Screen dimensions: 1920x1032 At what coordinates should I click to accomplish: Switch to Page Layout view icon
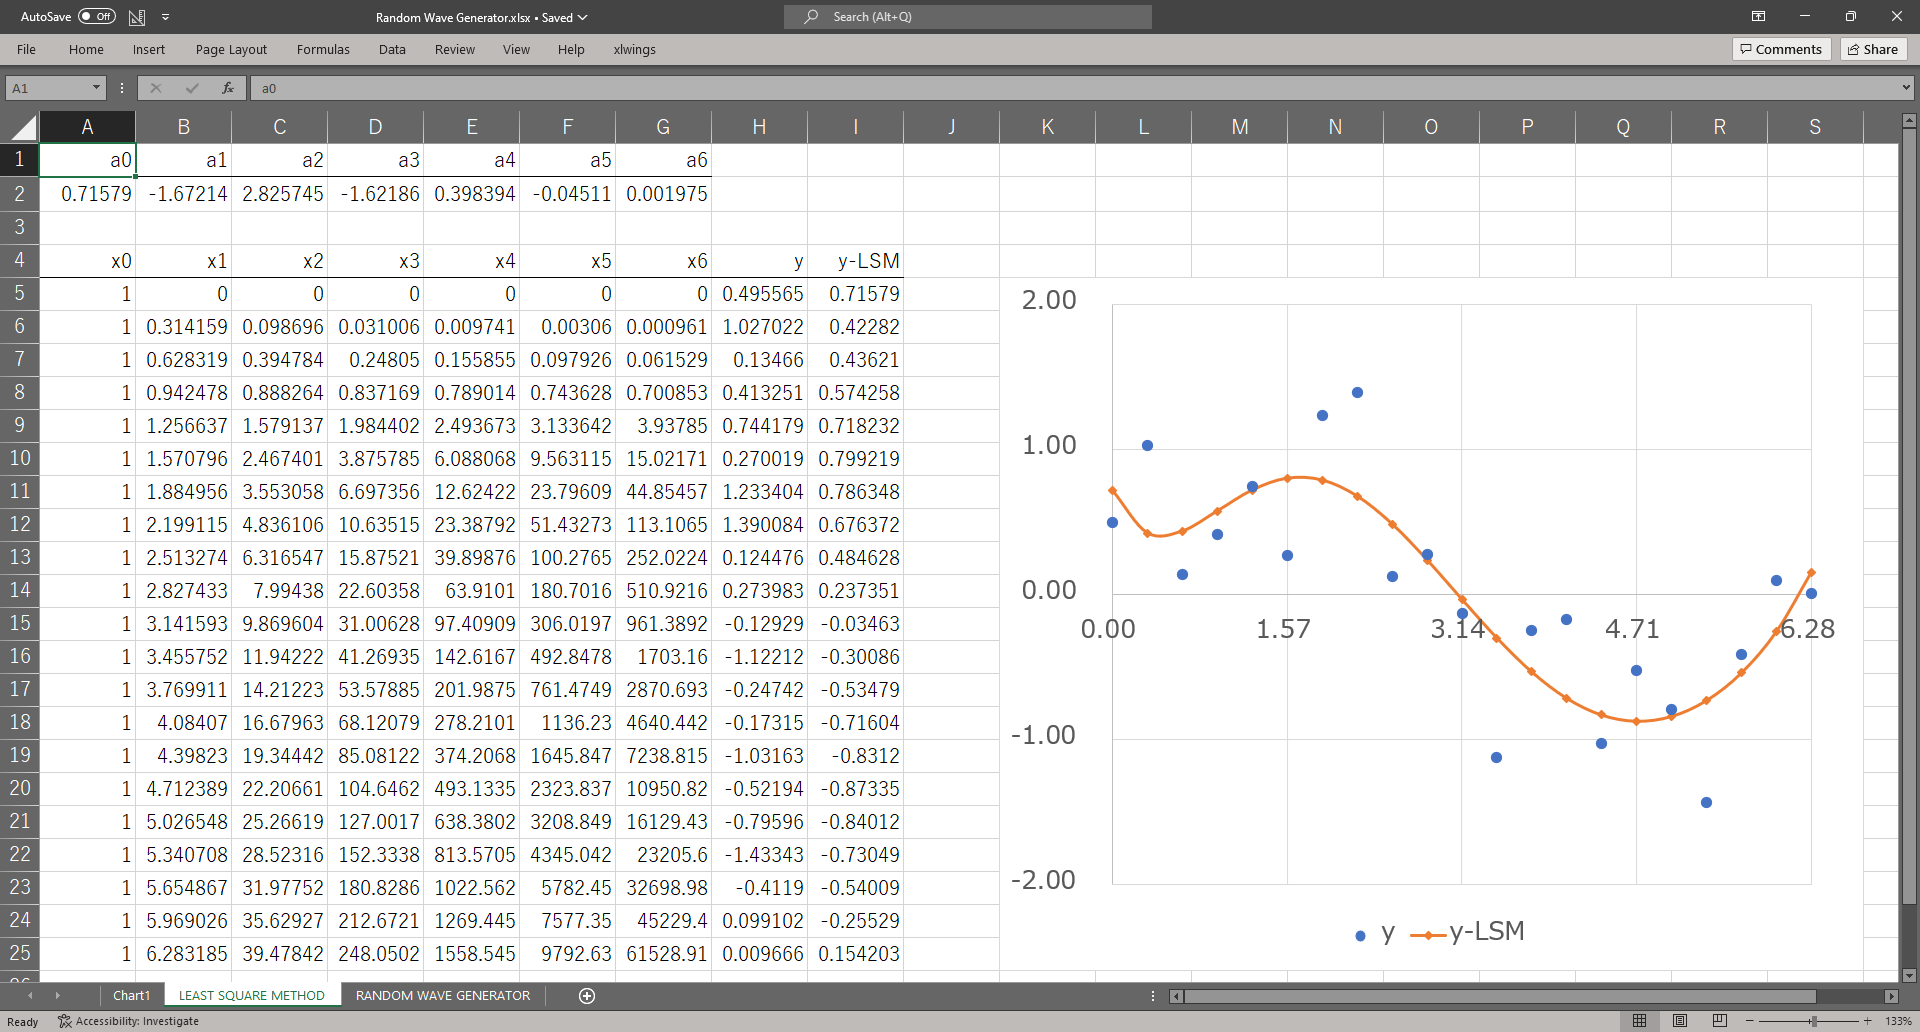1680,1021
